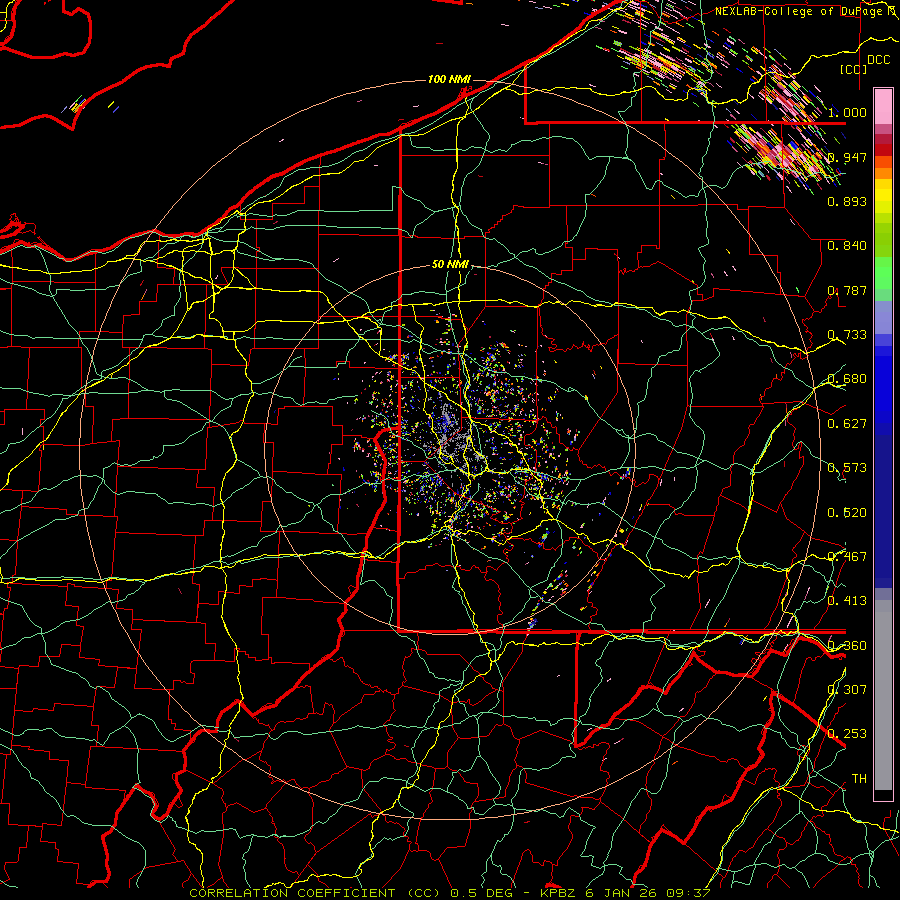Screen dimensions: 900x900
Task: Click the TH threshold label
Action: (x=859, y=779)
